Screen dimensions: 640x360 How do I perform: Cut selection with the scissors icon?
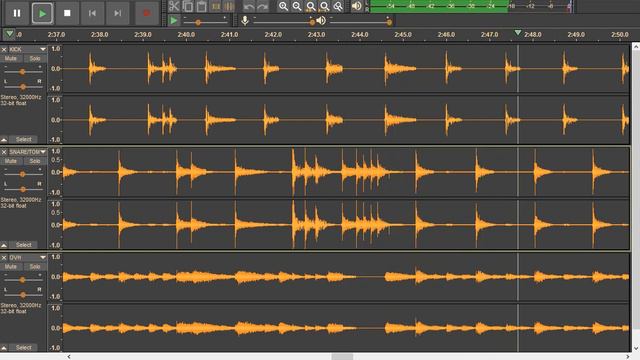pyautogui.click(x=174, y=6)
